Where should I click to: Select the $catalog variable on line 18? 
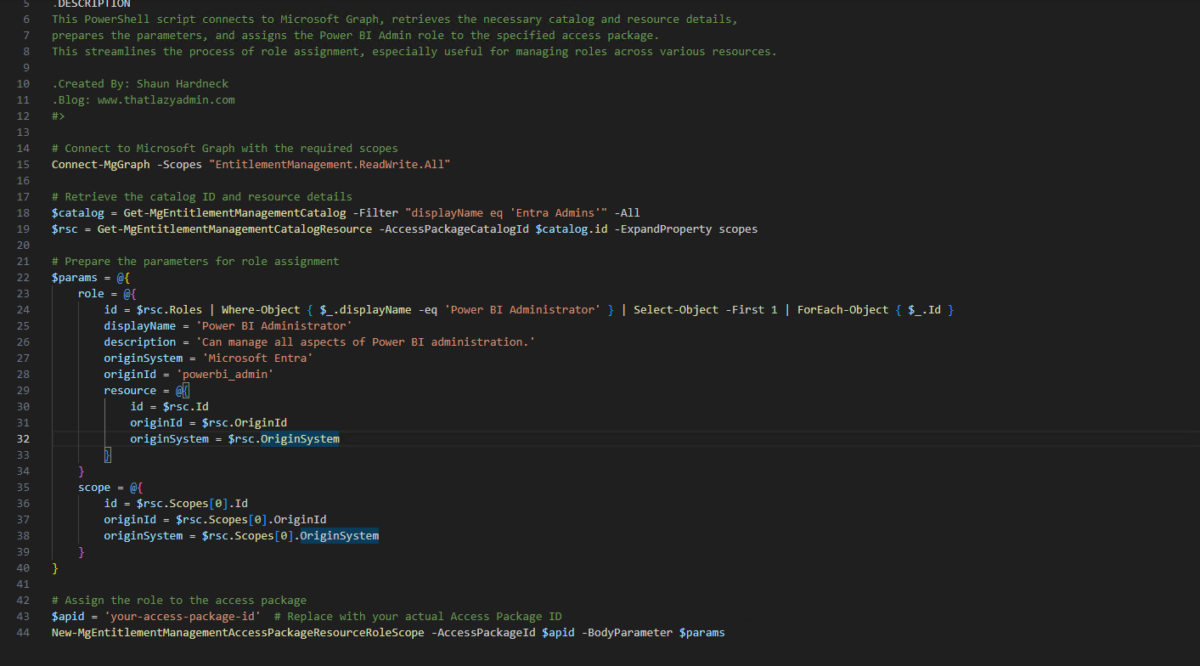click(77, 212)
